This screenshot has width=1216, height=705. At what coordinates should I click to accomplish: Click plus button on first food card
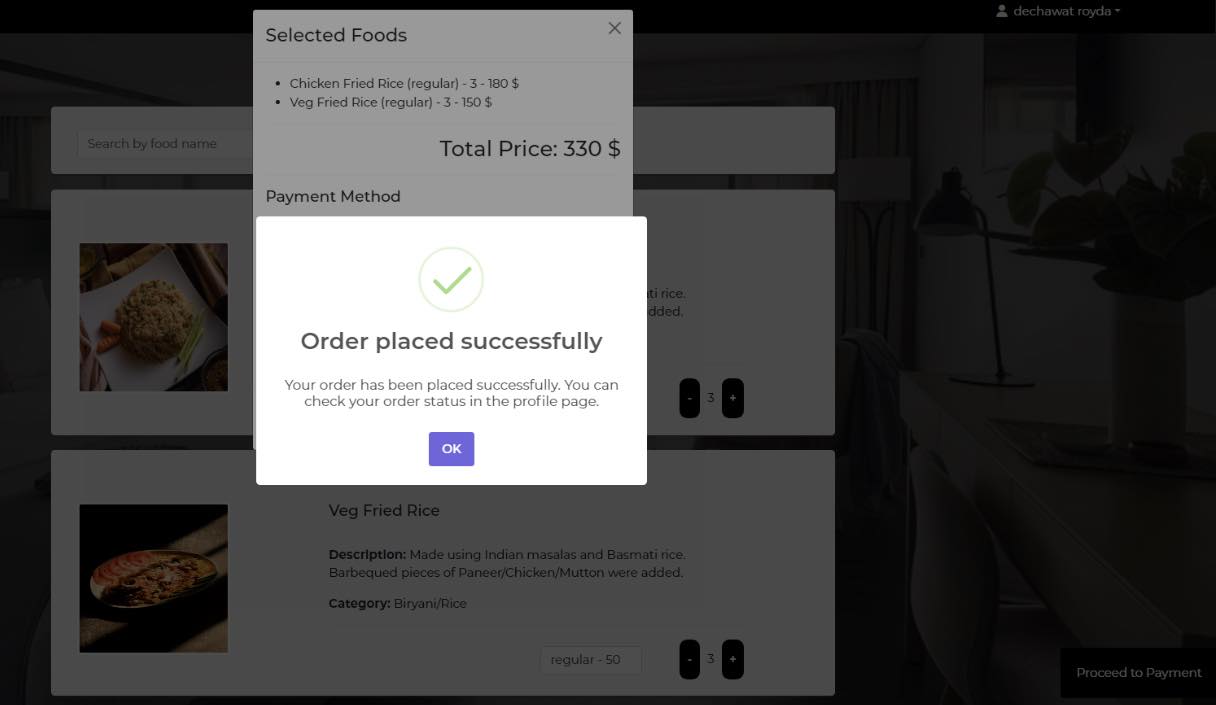pyautogui.click(x=732, y=398)
